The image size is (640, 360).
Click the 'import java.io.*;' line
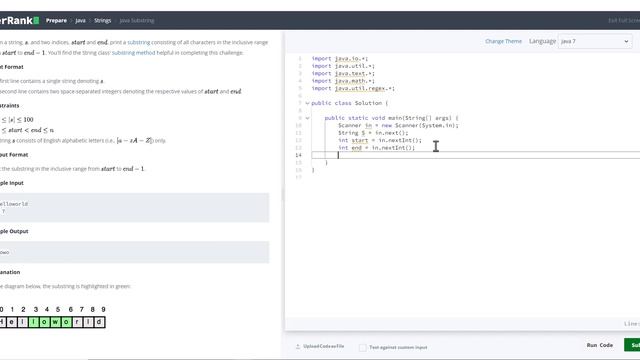[340, 58]
